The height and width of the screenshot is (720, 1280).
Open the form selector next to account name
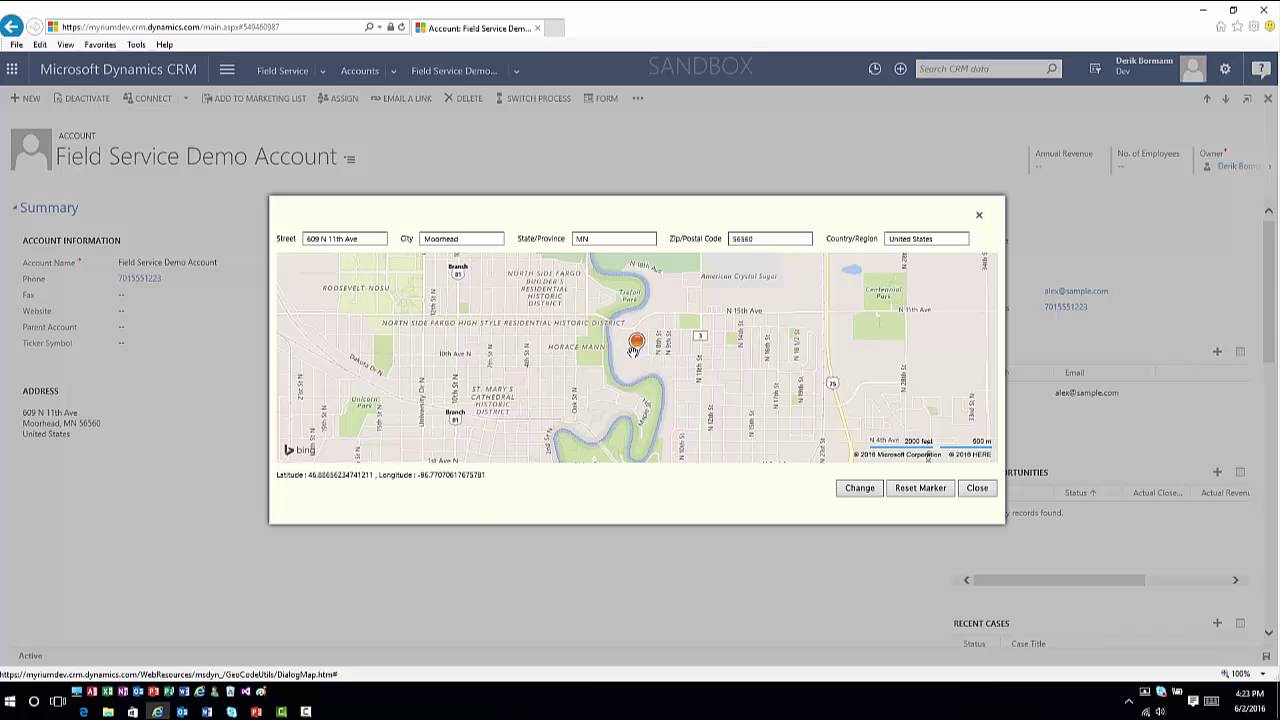pos(349,159)
